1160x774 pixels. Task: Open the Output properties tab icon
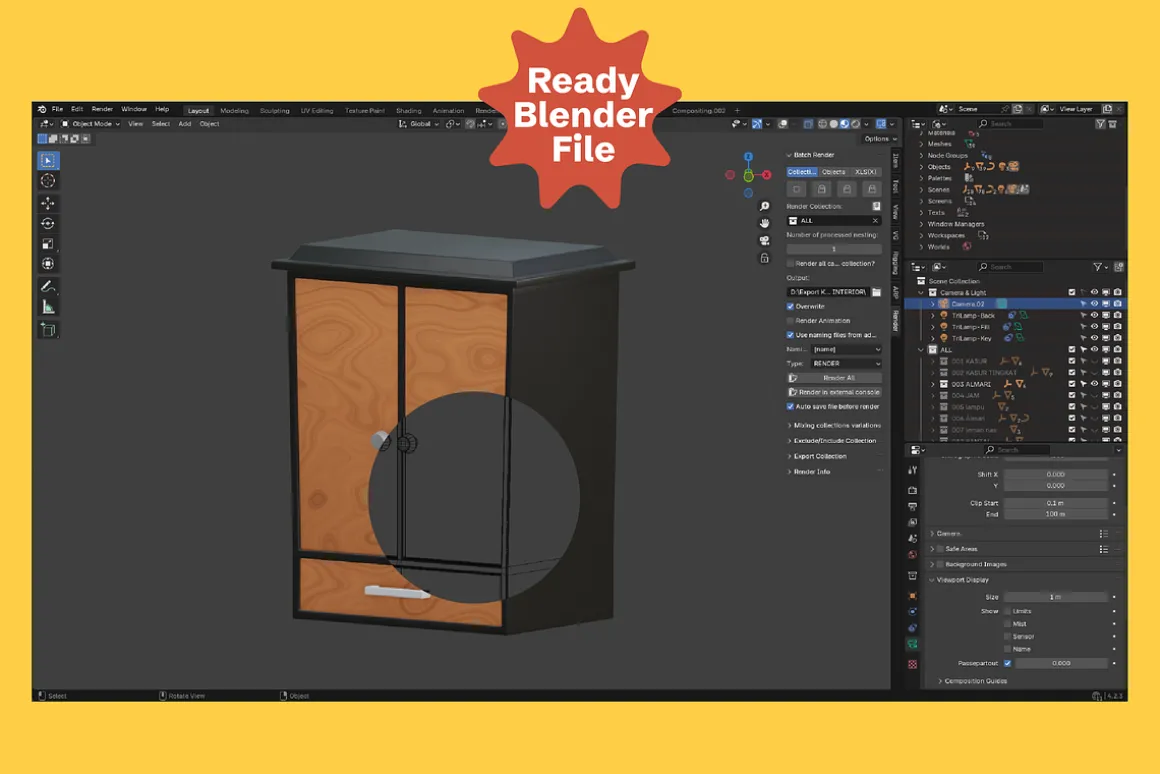click(x=912, y=506)
